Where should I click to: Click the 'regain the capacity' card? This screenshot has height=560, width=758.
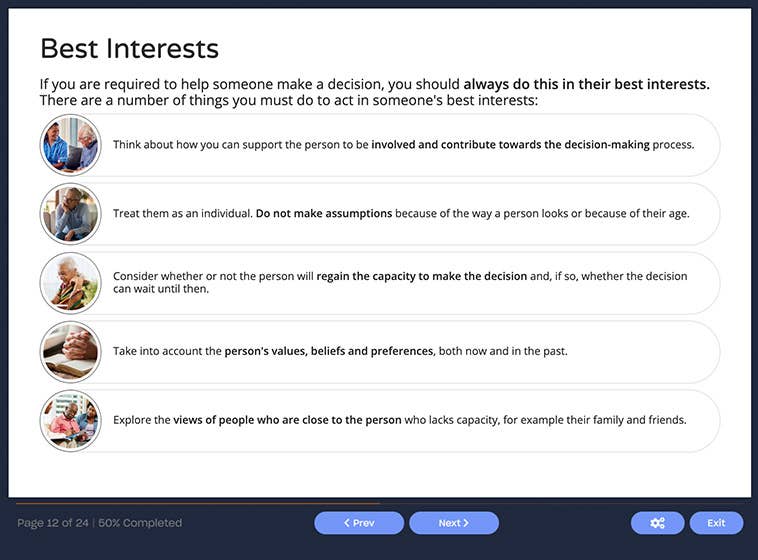[401, 283]
